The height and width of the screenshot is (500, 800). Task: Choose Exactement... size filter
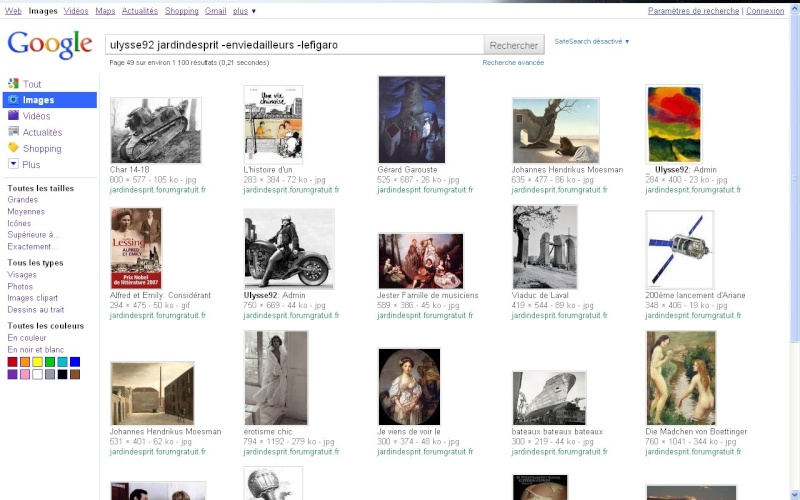click(x=33, y=246)
